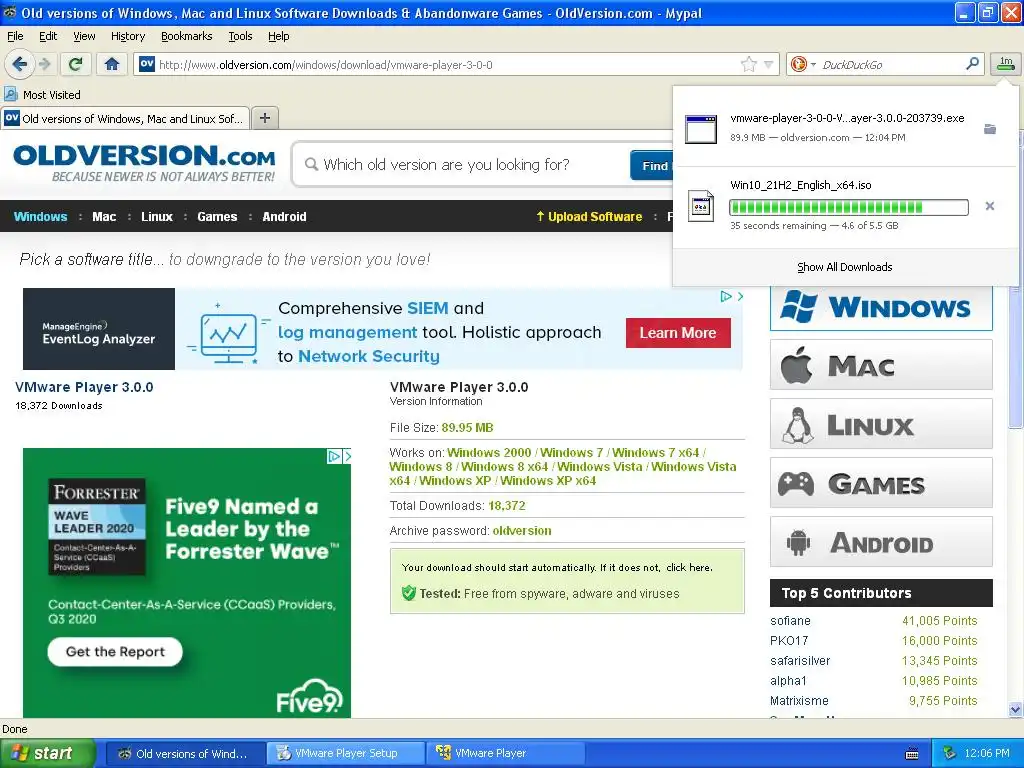Screen dimensions: 1024x768
Task: Click the Find button
Action: click(x=652, y=165)
